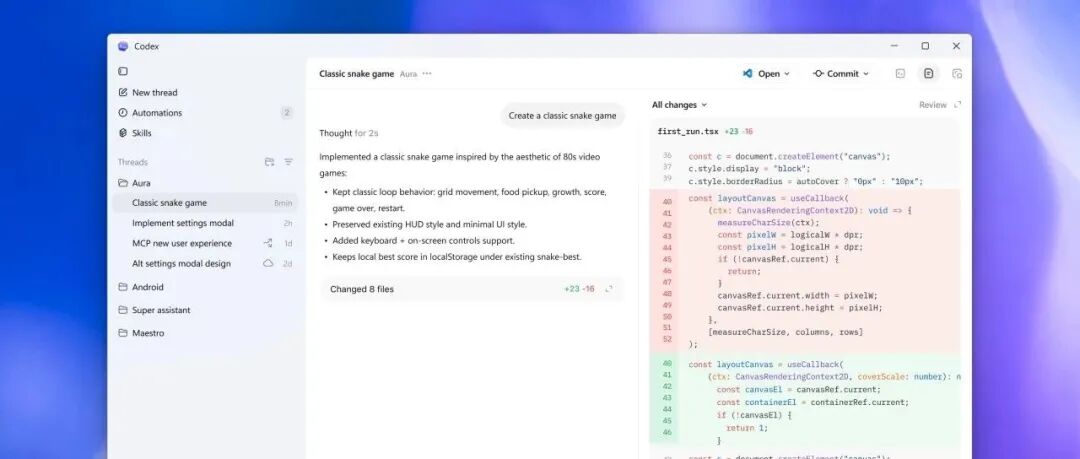Screen dimensions: 1080x459
Task: Click the Automations clock icon
Action: (123, 112)
